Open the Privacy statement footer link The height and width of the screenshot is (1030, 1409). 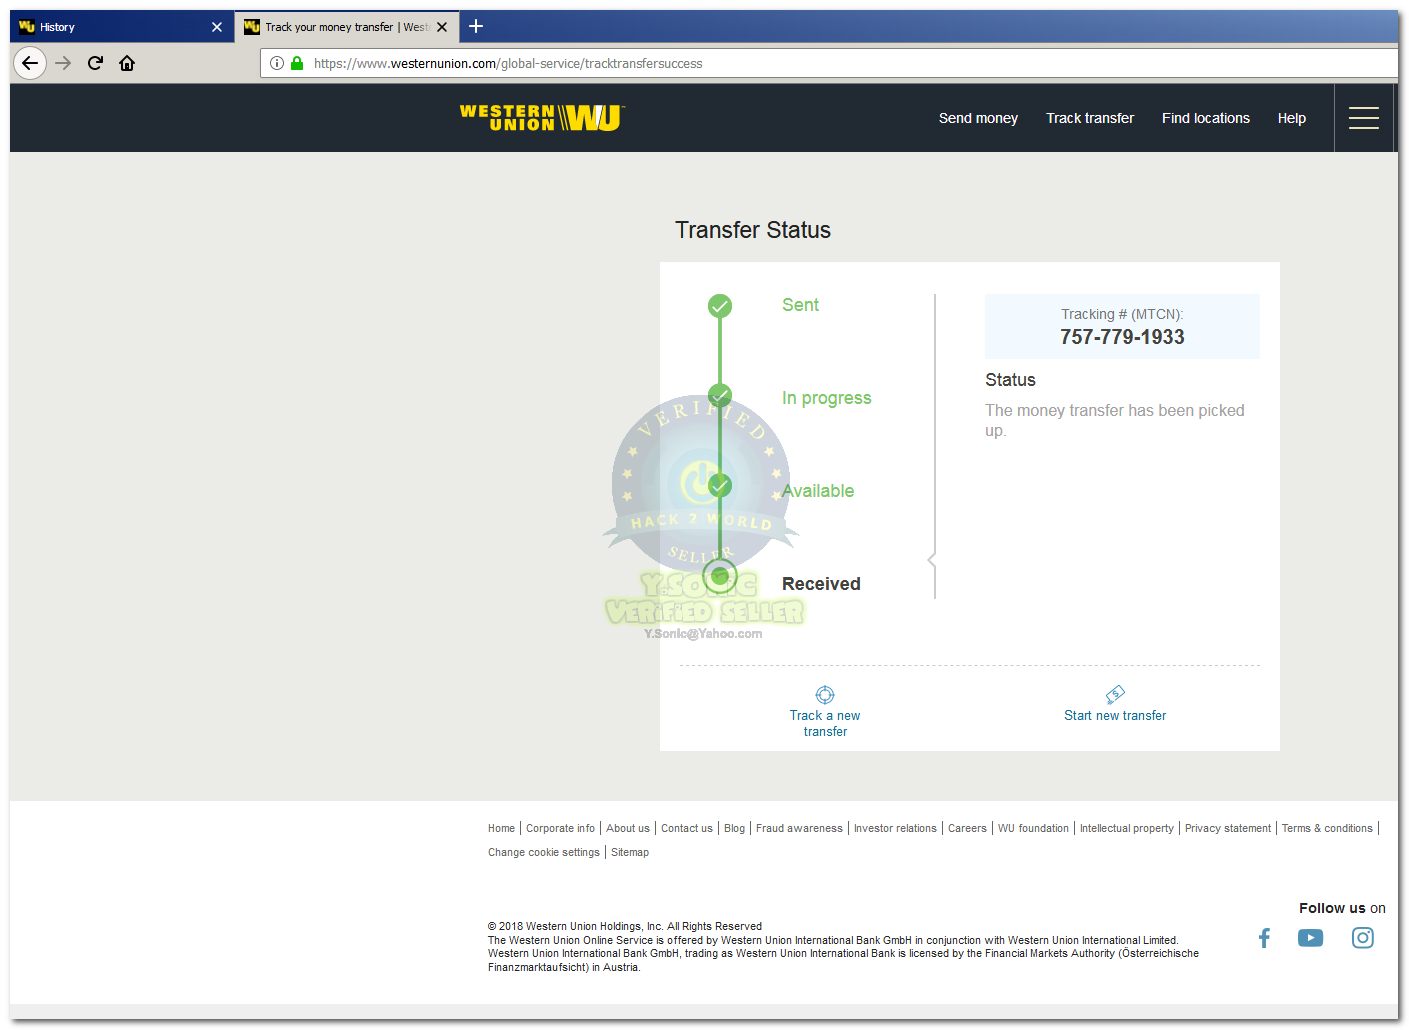coord(1228,828)
